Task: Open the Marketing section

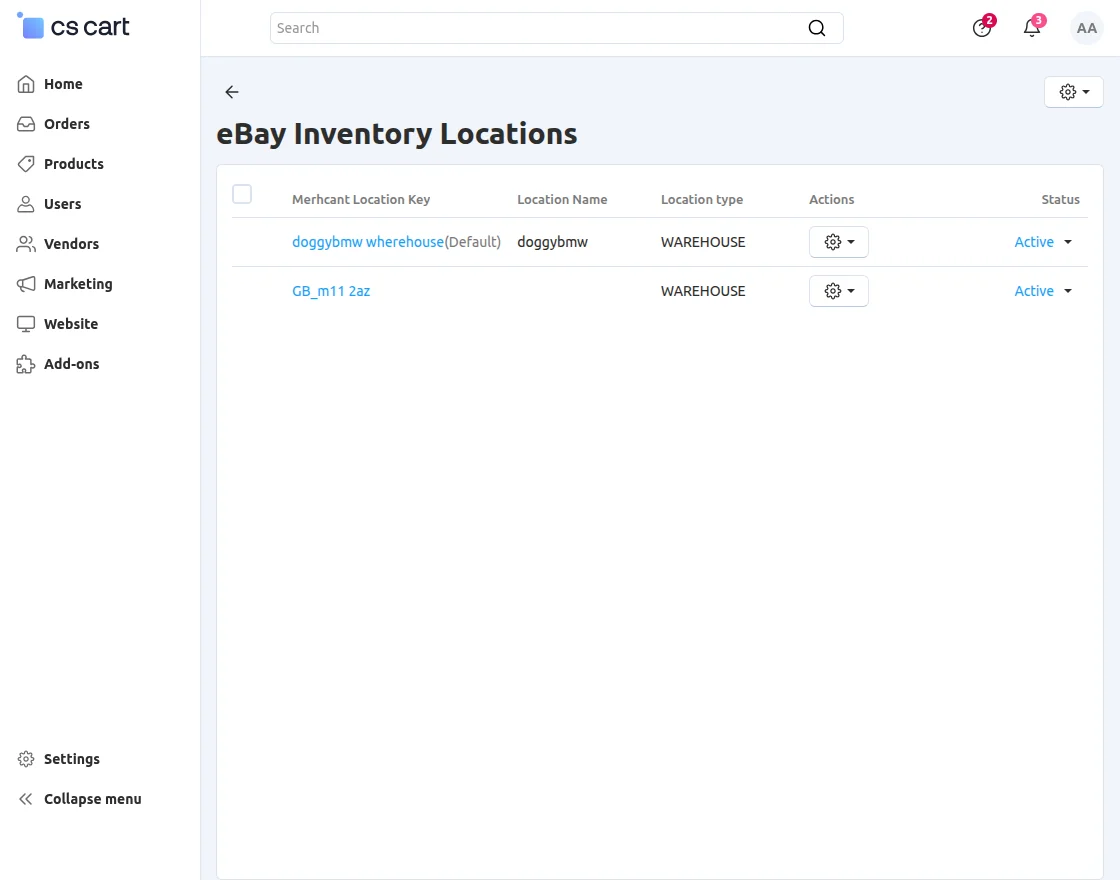Action: point(78,284)
